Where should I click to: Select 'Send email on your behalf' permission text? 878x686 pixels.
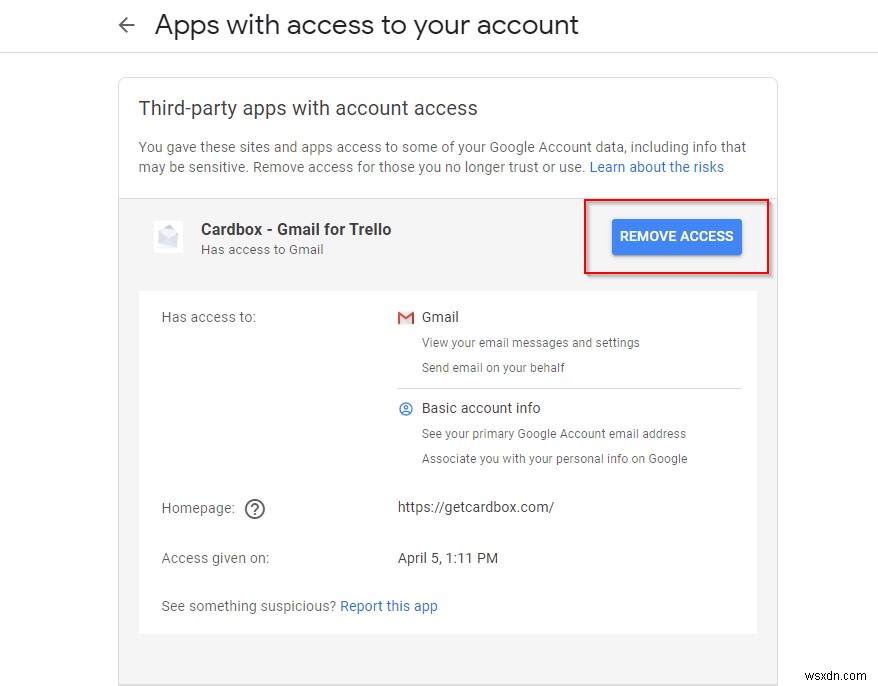pos(493,368)
